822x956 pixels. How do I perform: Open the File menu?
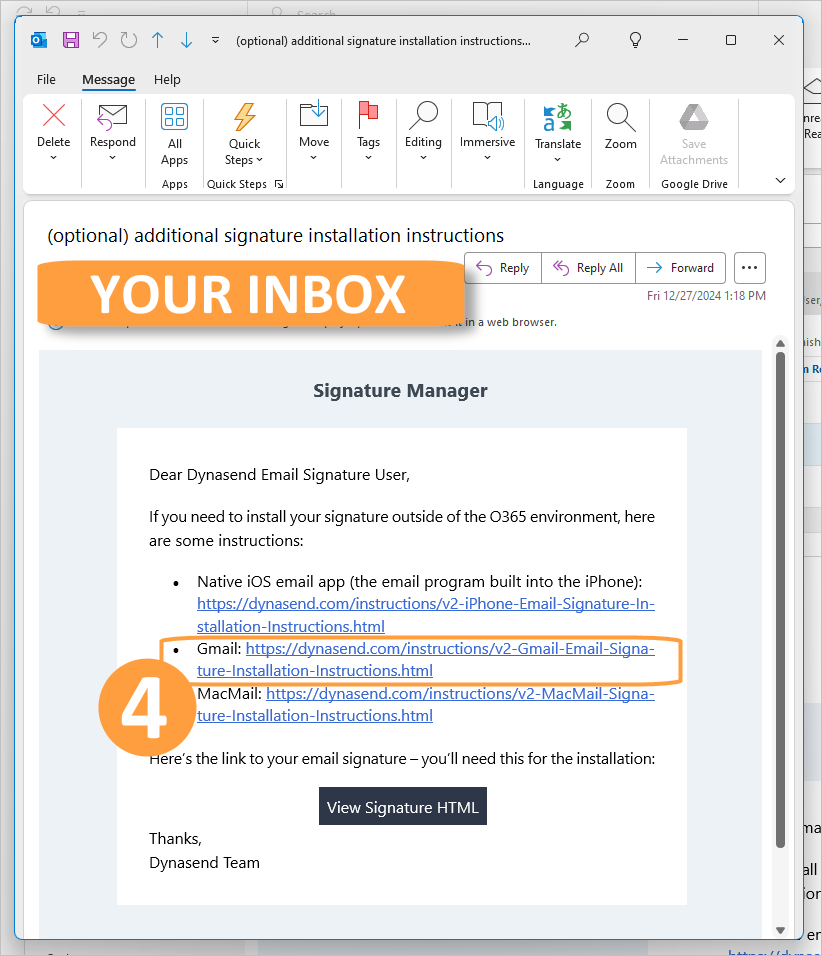click(x=46, y=79)
